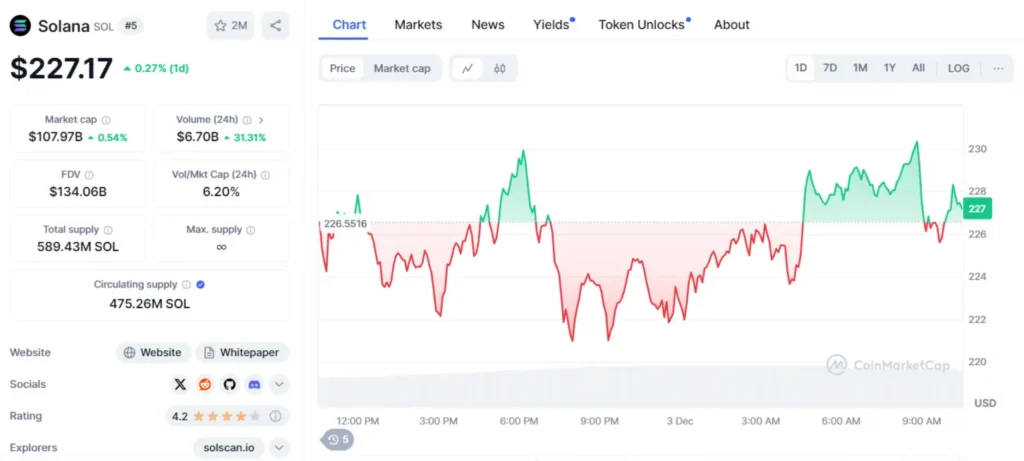Screen dimensions: 1024x461
Task: Open the Chart tab
Action: coord(349,25)
